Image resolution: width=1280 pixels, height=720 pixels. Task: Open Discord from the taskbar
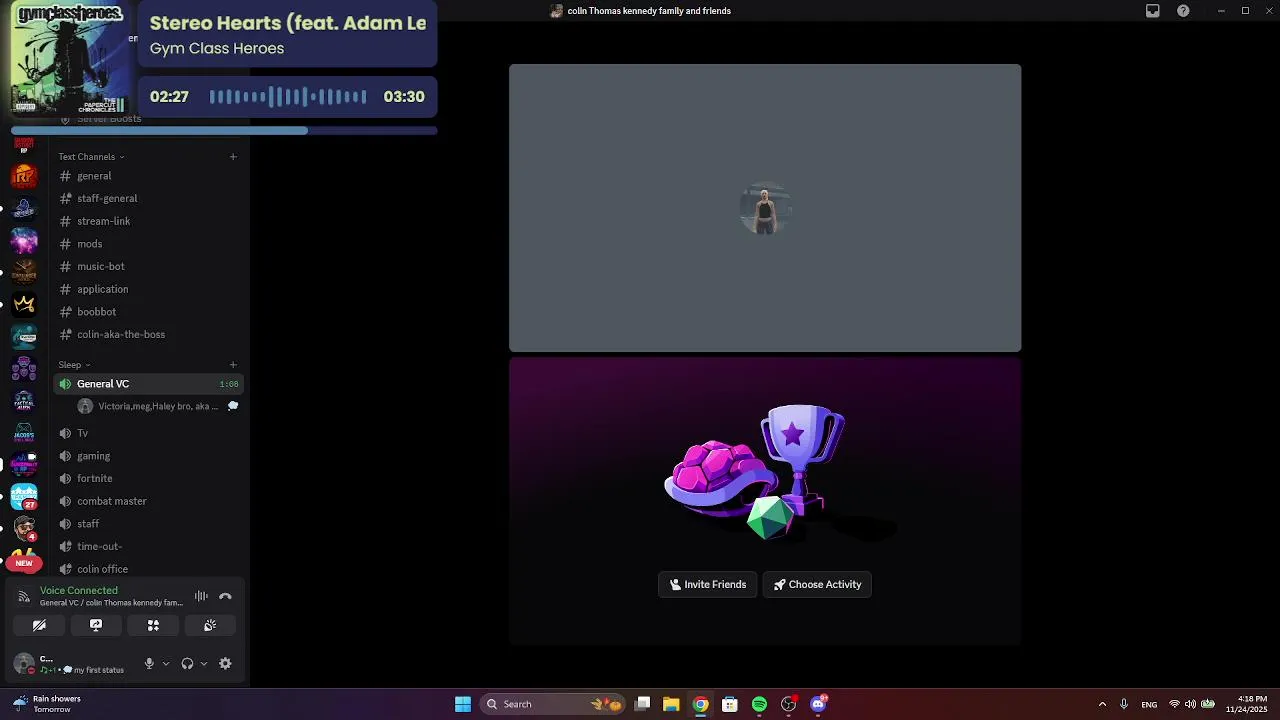coord(819,704)
